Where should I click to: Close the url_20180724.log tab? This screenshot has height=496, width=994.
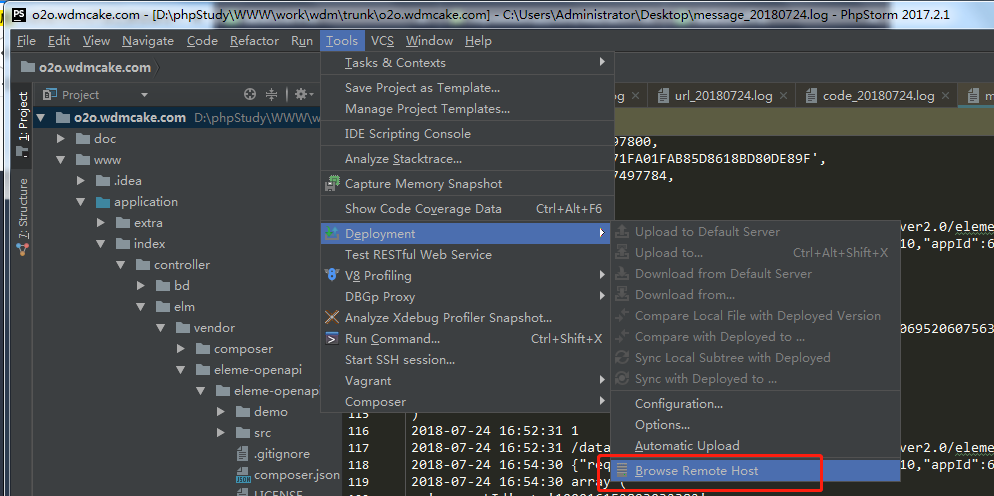pos(784,96)
